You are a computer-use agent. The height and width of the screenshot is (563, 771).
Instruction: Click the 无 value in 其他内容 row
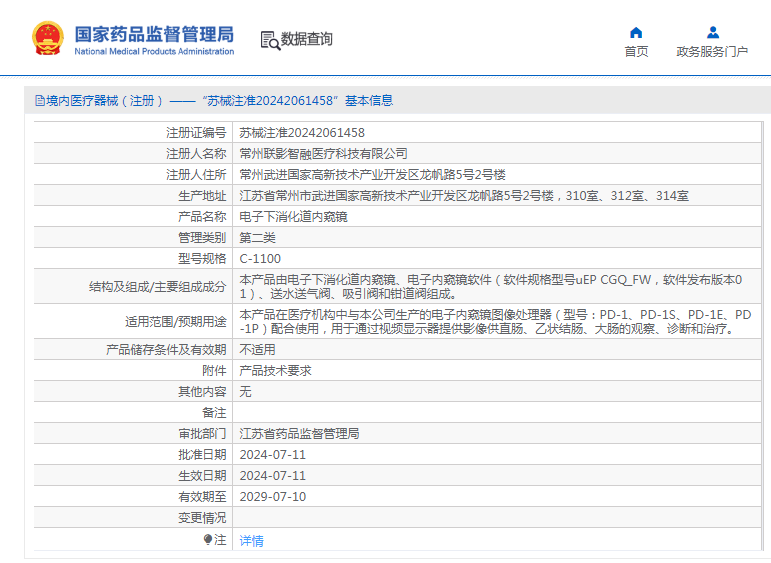pyautogui.click(x=245, y=392)
